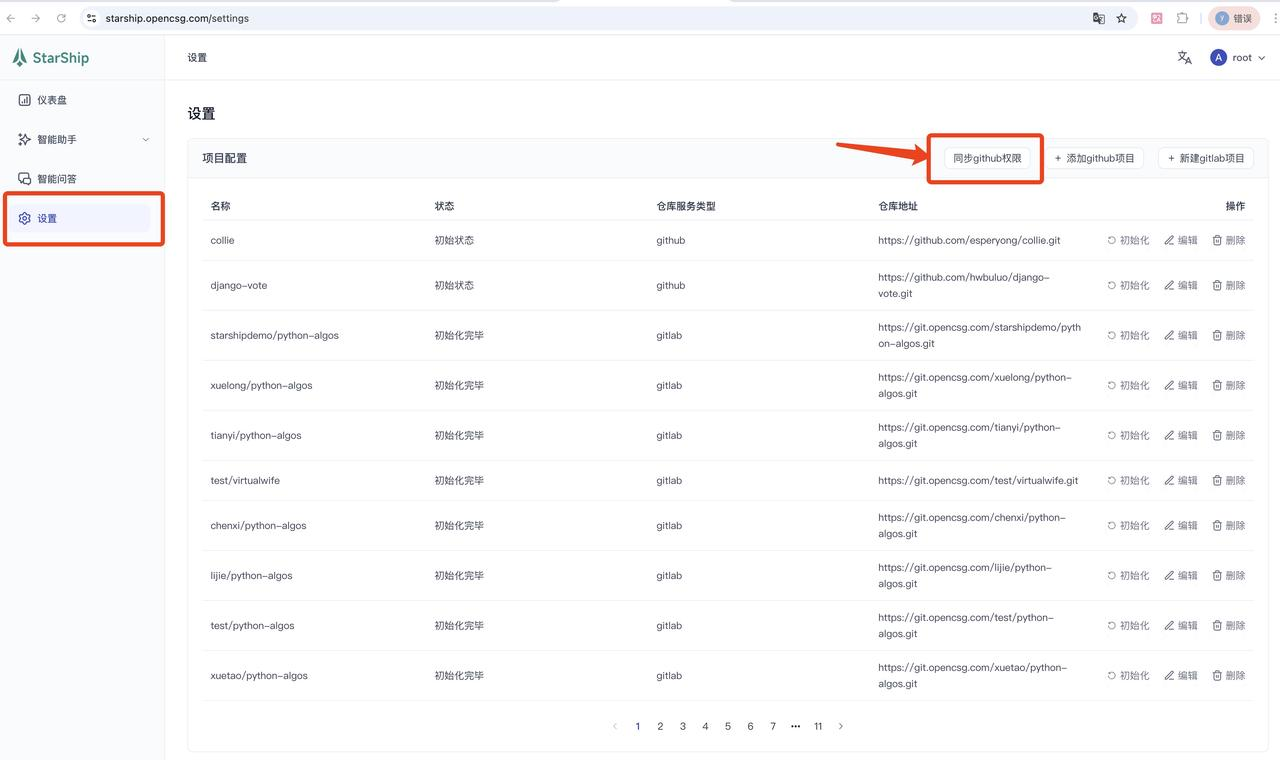Click the bookmark star in the address bar

[1120, 17]
